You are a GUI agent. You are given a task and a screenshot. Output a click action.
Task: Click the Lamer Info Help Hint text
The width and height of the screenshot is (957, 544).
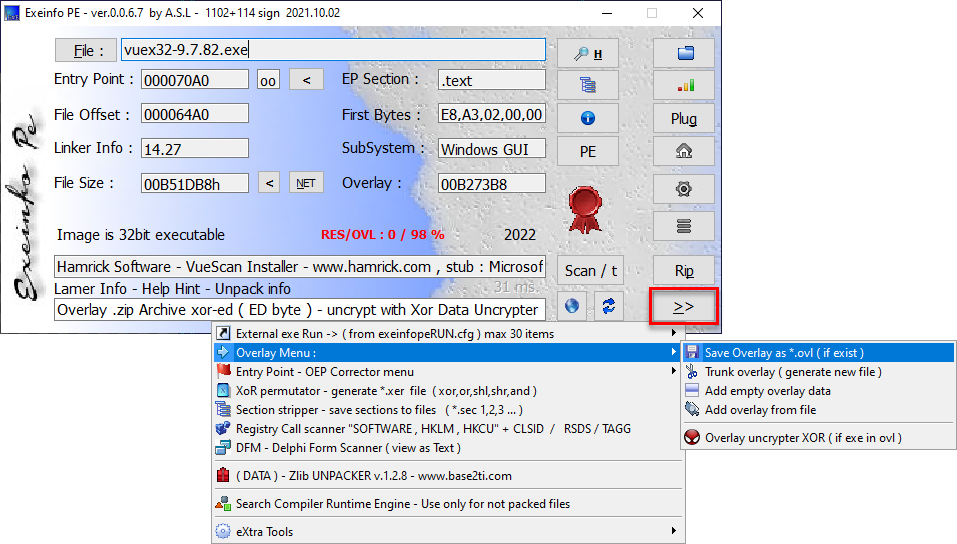pyautogui.click(x=172, y=288)
